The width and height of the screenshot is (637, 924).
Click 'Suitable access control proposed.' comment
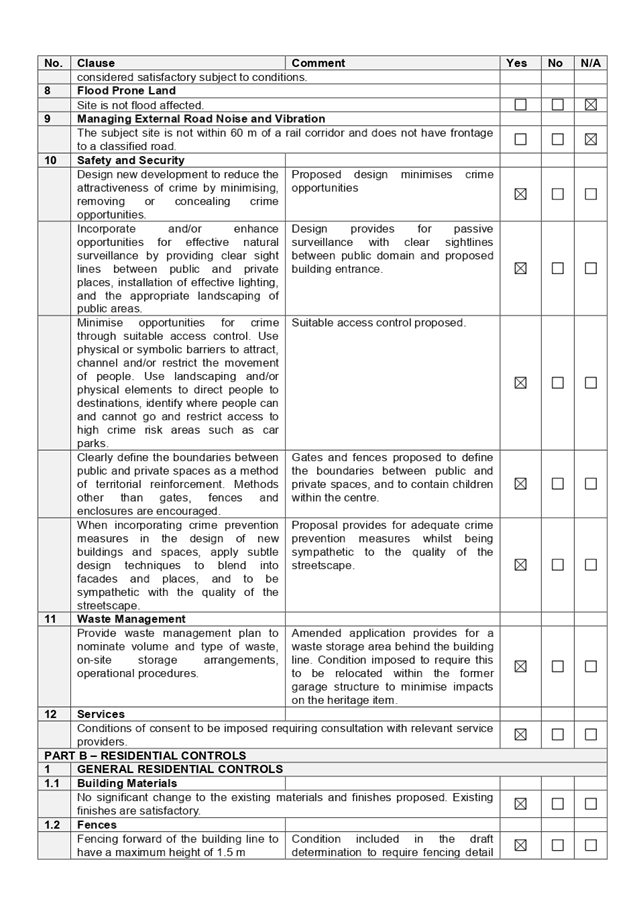point(378,323)
